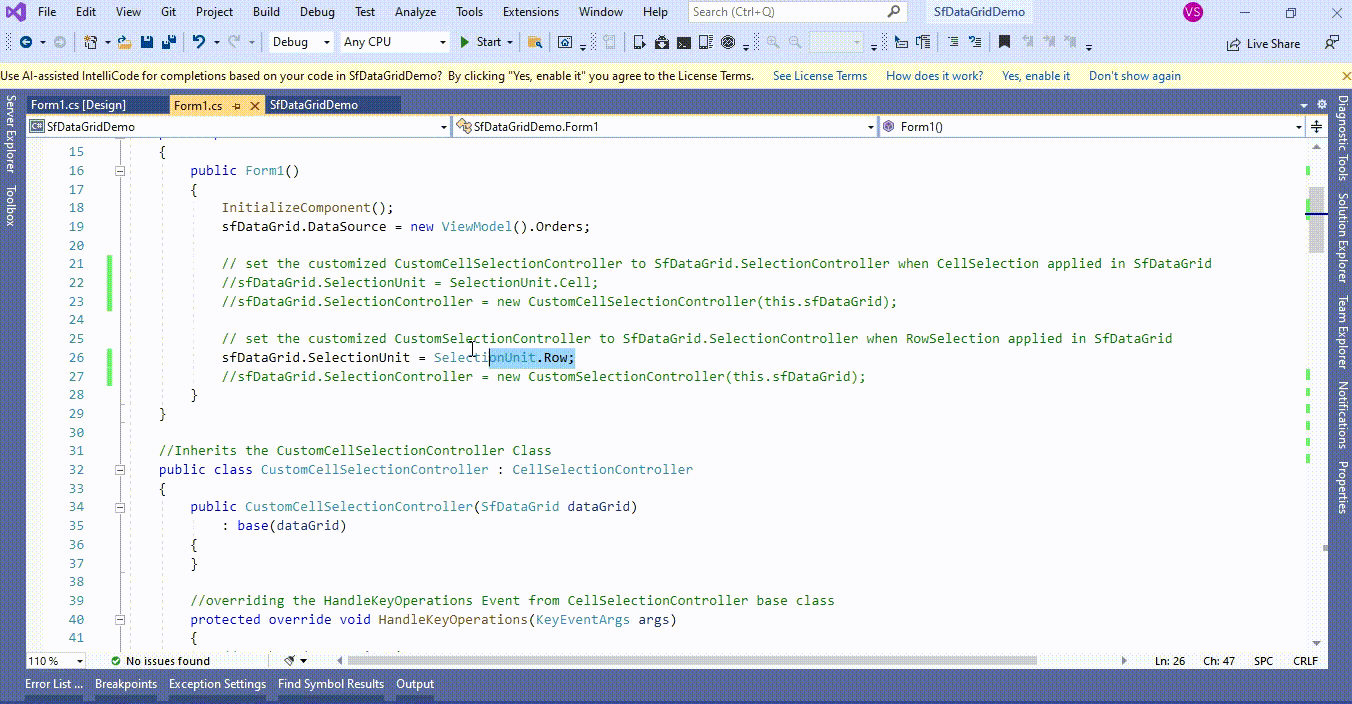Open the Output panel tab
Image resolution: width=1352 pixels, height=704 pixels.
click(415, 684)
